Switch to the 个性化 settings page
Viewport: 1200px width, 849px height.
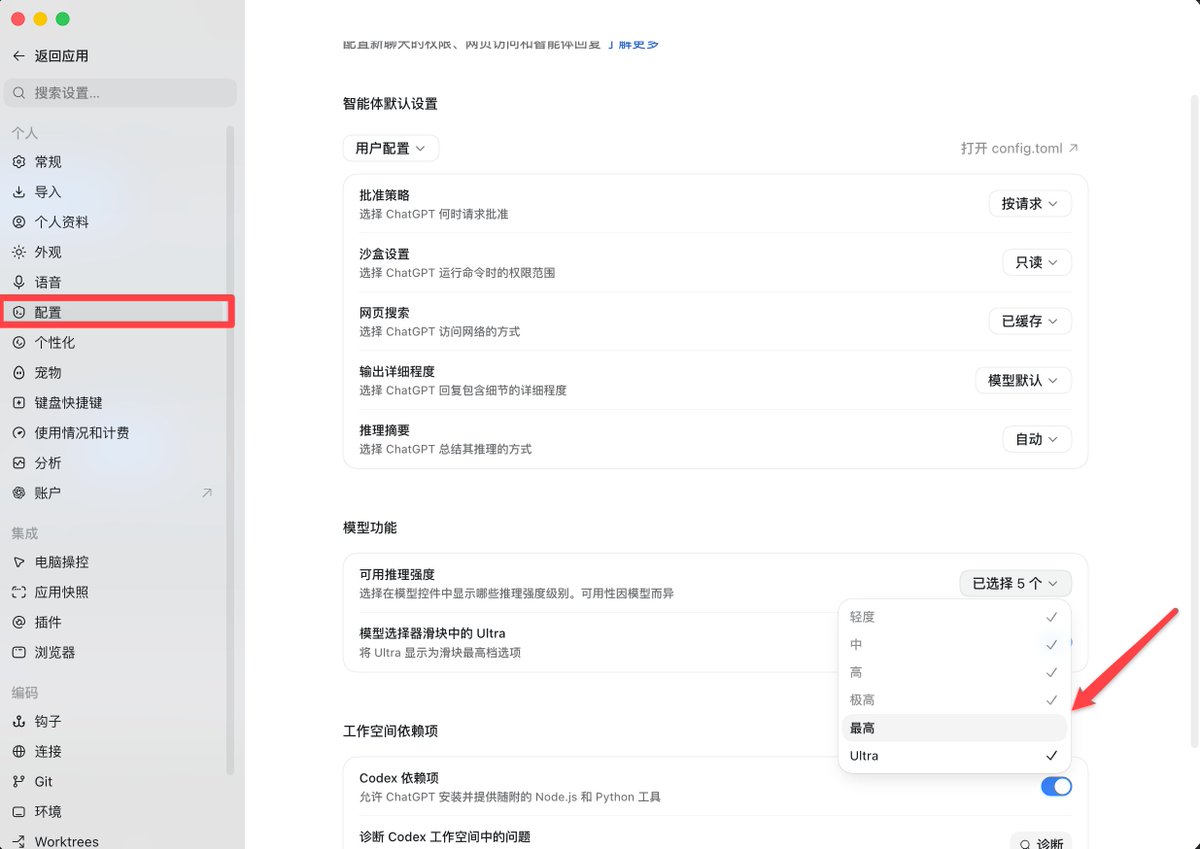(115, 342)
